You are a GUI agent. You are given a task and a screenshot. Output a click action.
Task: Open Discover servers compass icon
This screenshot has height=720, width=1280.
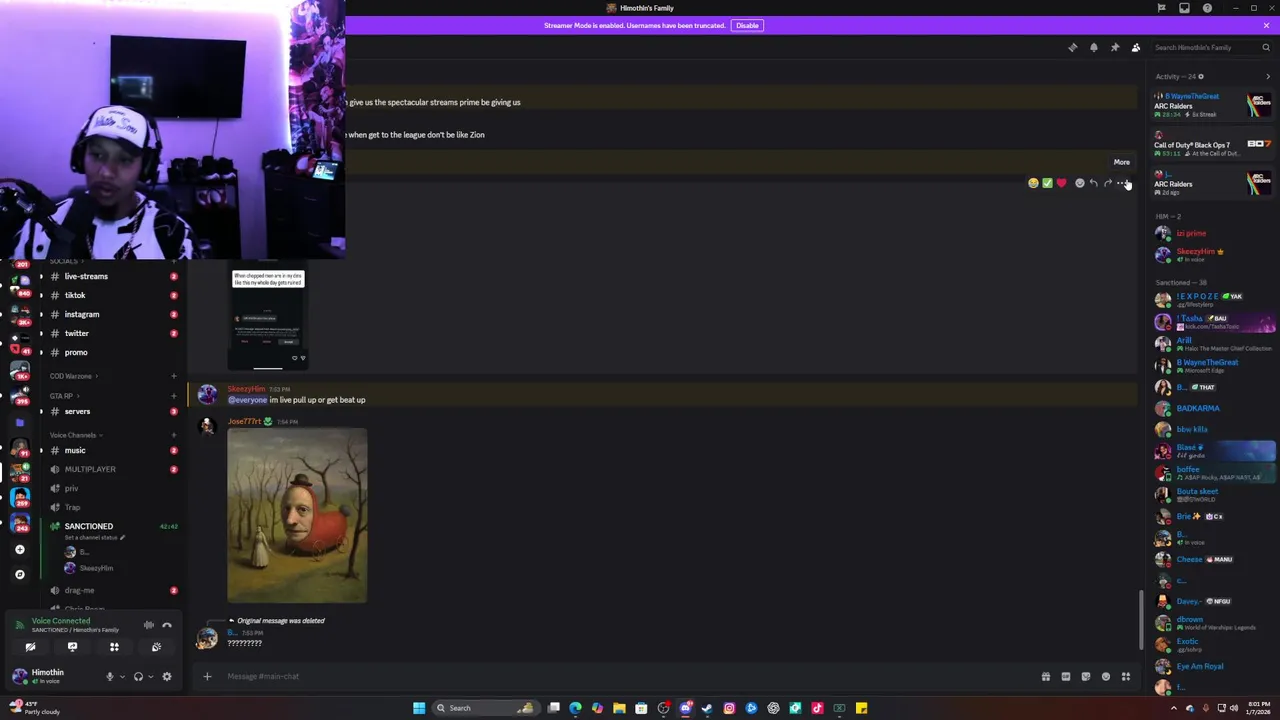coord(19,574)
